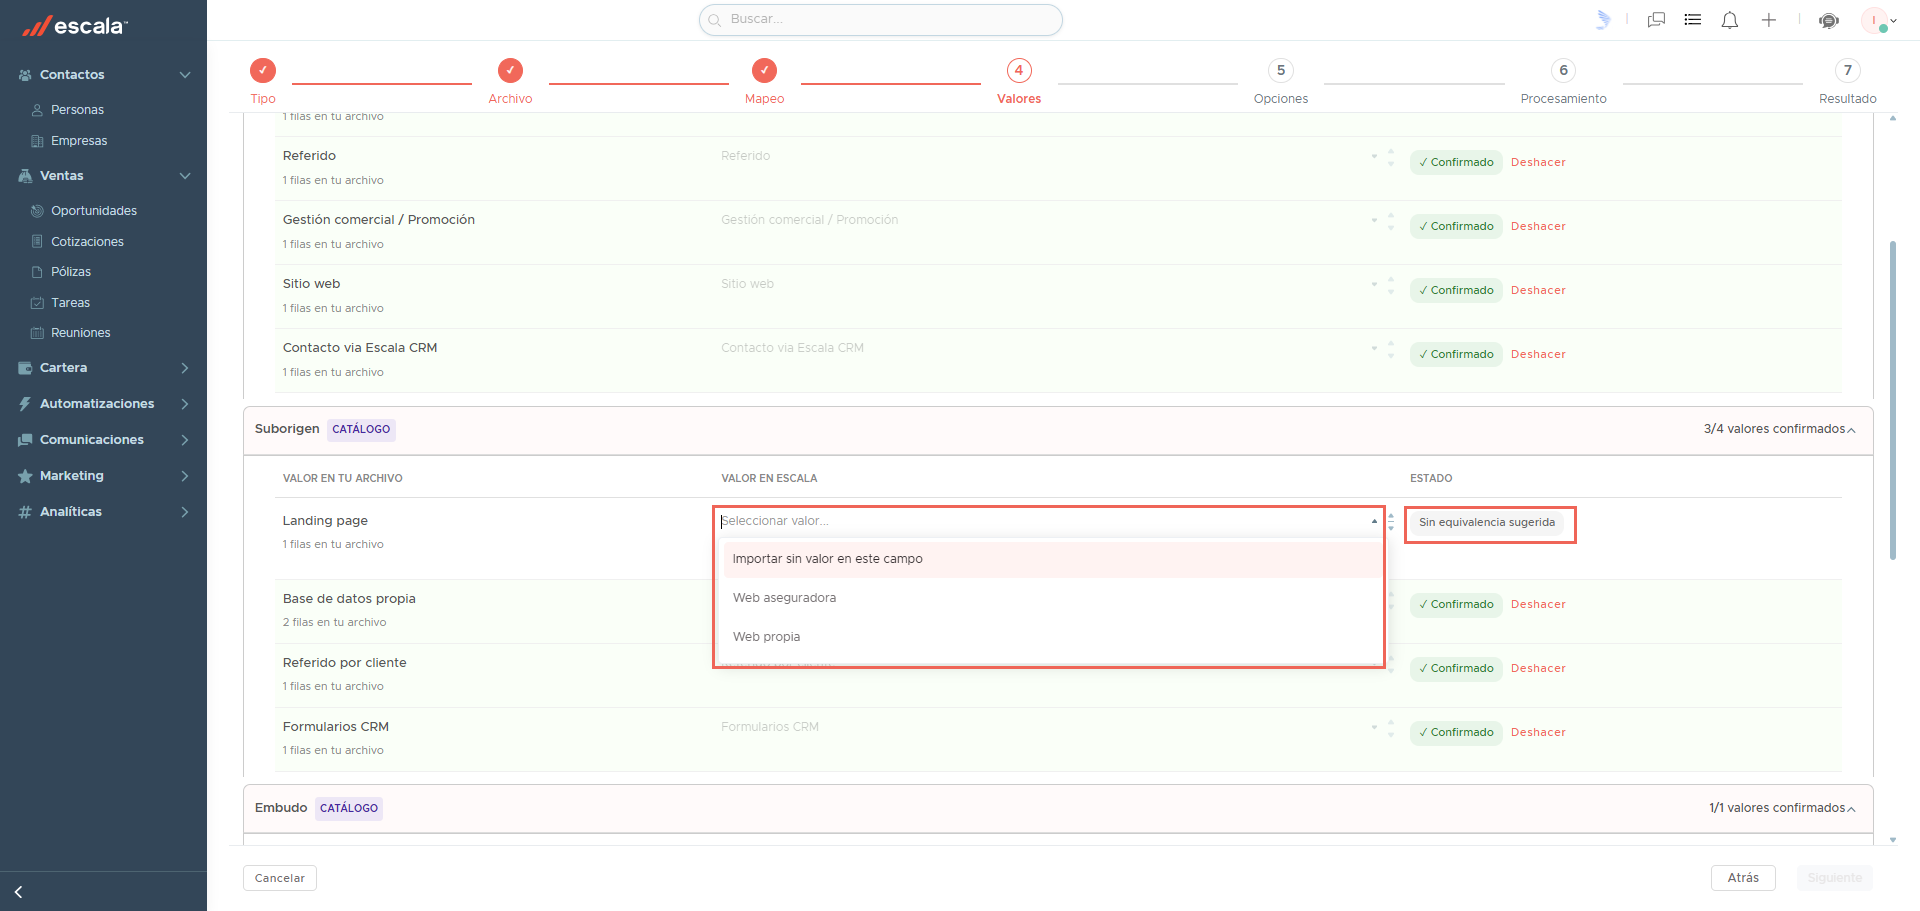Click the inner list scroll-down arrow
1920x911 pixels.
pyautogui.click(x=1893, y=840)
